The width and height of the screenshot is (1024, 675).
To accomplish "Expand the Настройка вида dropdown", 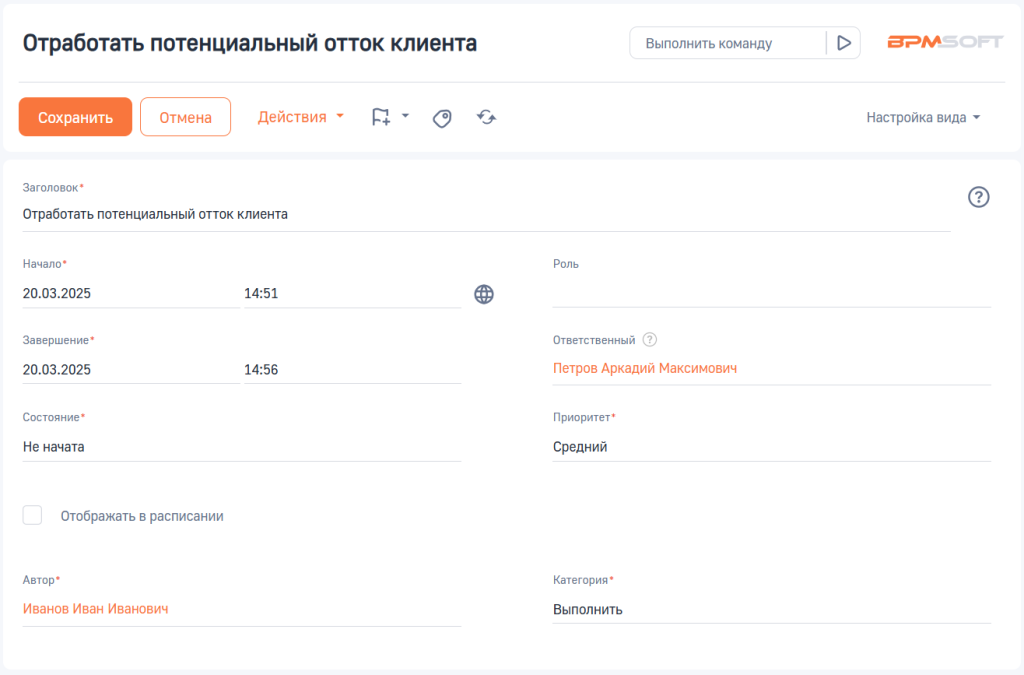I will point(922,116).
